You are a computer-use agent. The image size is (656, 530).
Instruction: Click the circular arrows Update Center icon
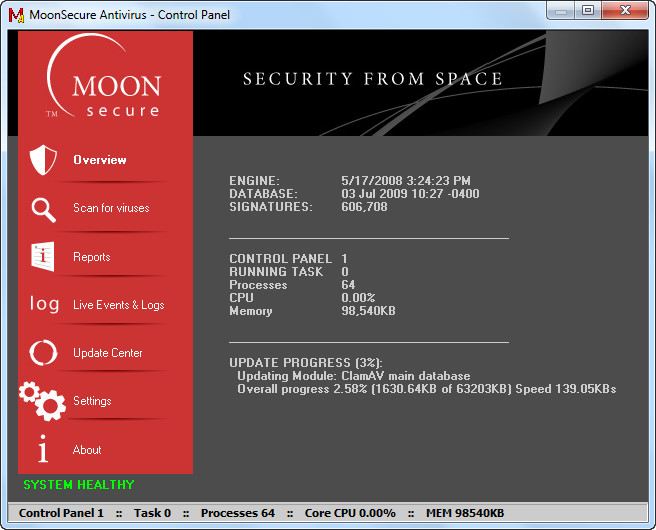point(43,352)
